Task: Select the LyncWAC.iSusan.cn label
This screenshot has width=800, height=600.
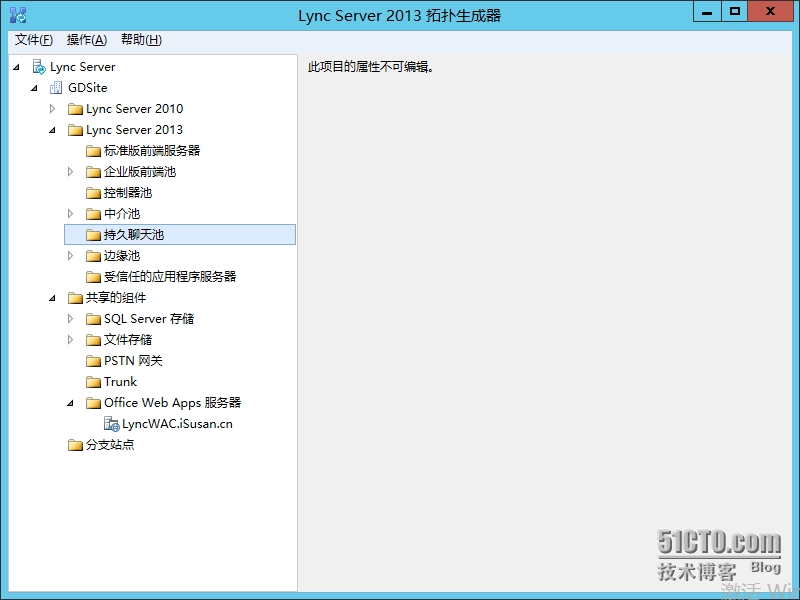Action: coord(178,424)
